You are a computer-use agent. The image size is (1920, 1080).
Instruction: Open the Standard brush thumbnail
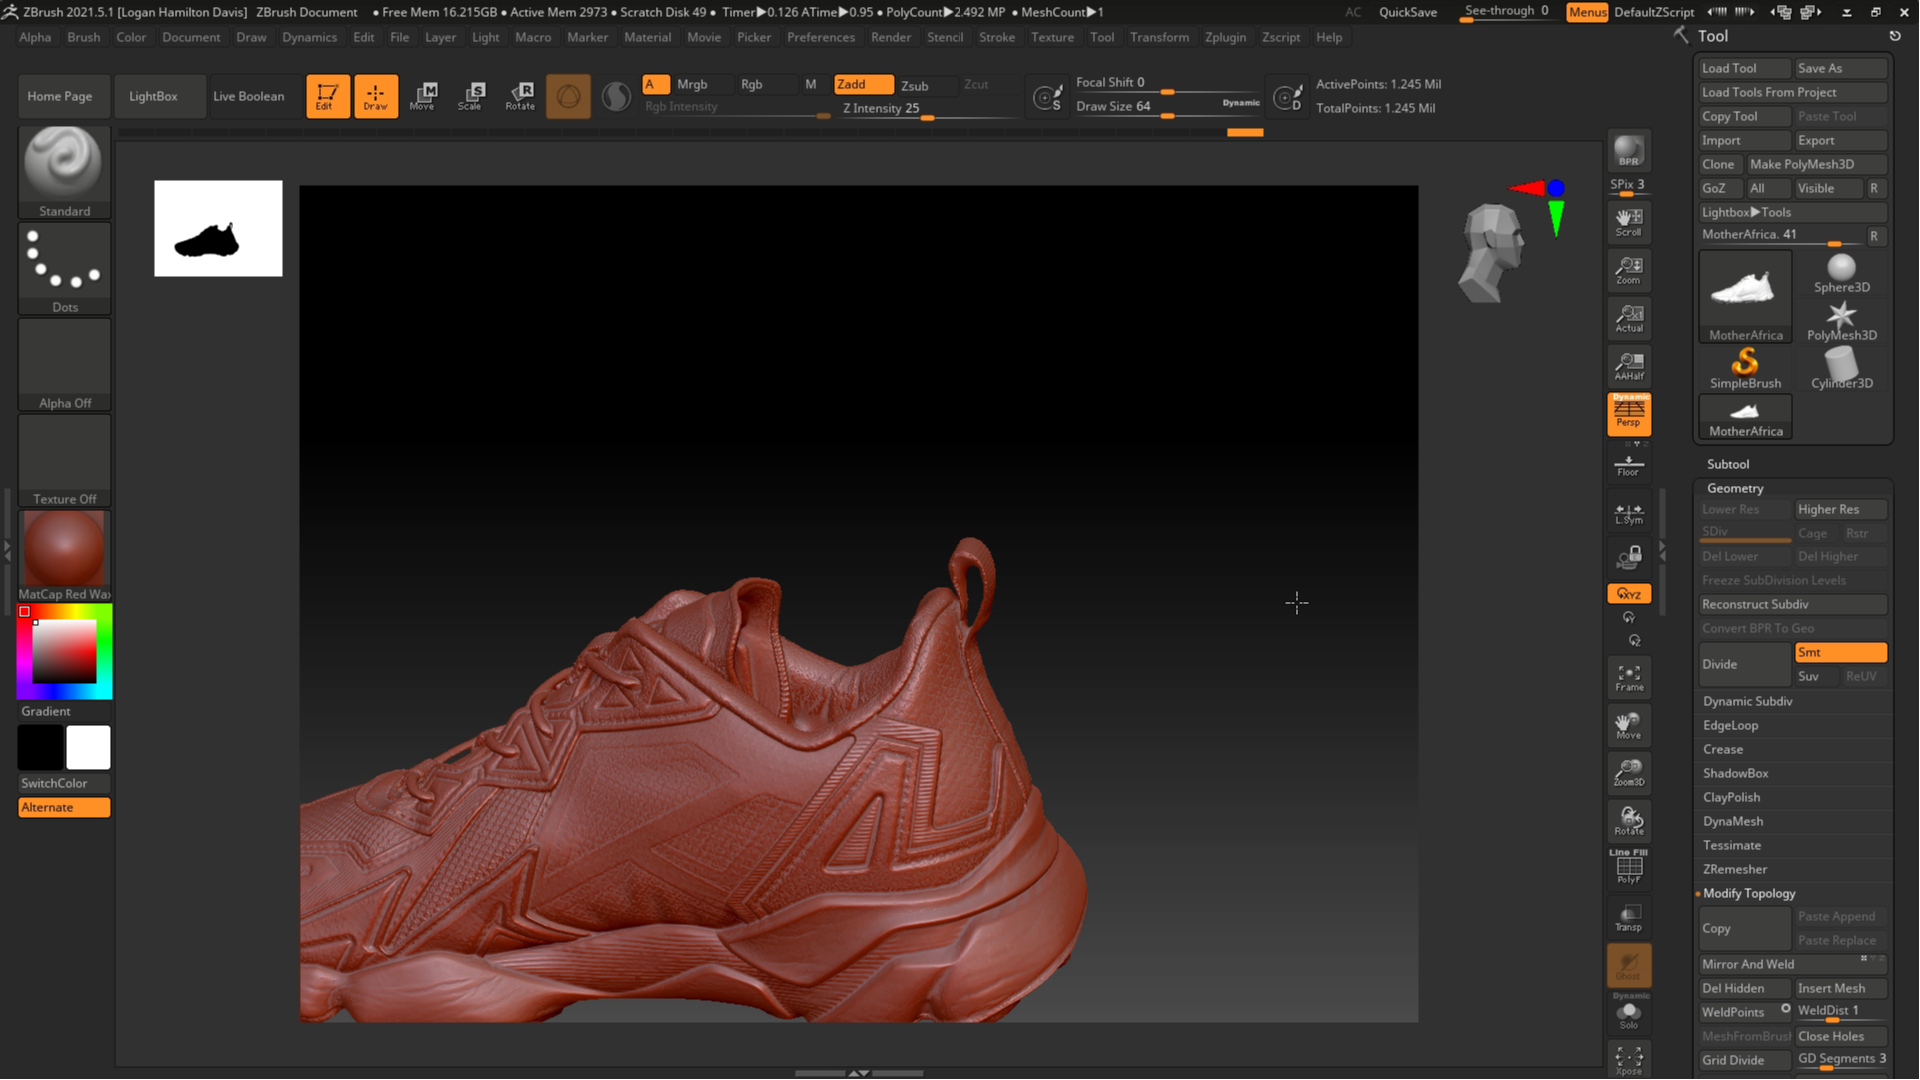pyautogui.click(x=64, y=171)
